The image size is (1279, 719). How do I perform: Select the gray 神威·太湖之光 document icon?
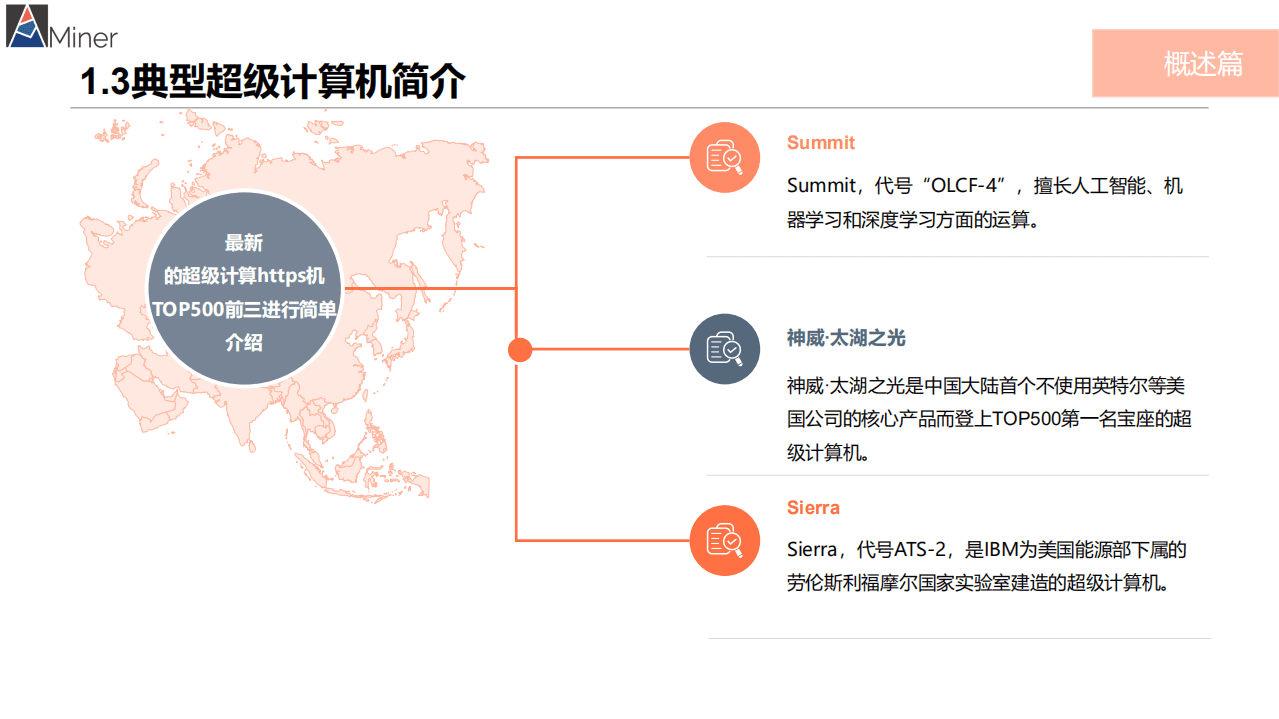click(724, 349)
